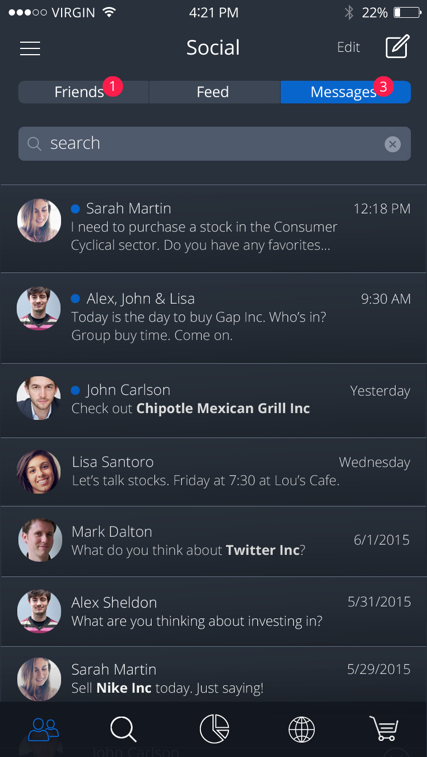Open the Chipotle Mexican Grill Inc link
The height and width of the screenshot is (757, 427).
point(223,408)
